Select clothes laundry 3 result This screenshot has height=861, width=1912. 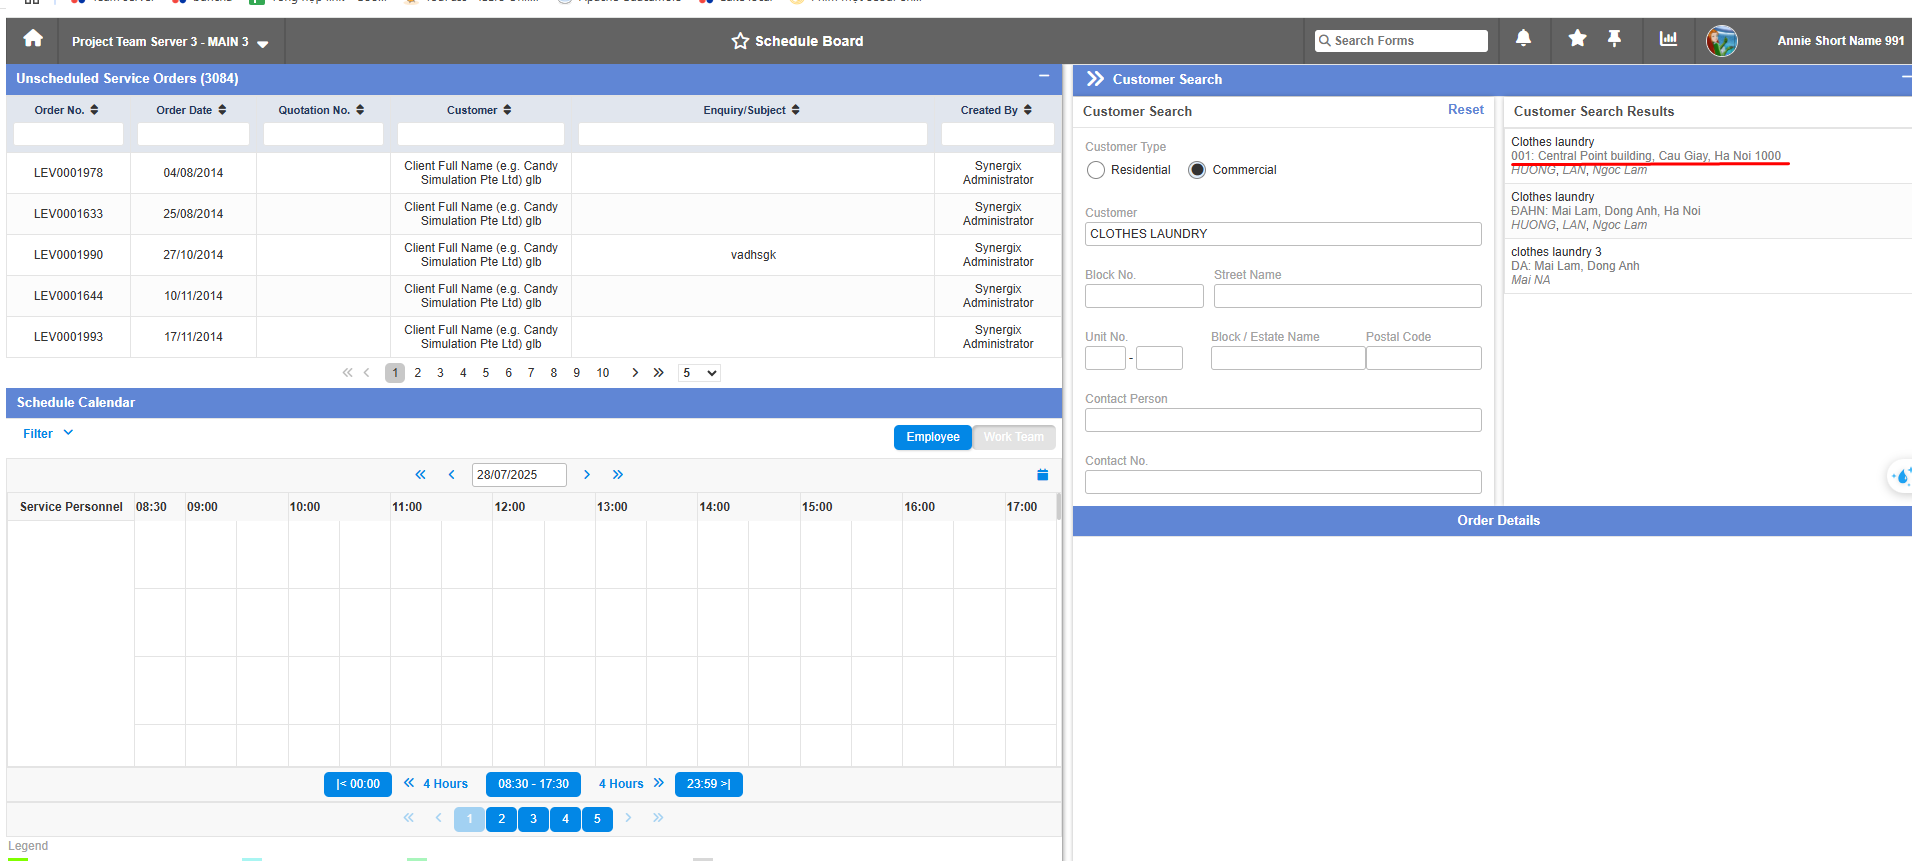click(x=1707, y=266)
